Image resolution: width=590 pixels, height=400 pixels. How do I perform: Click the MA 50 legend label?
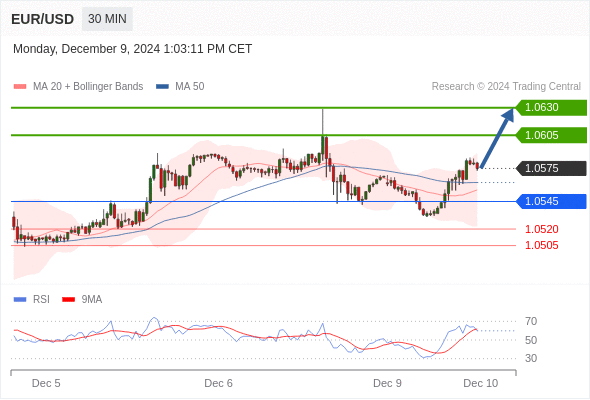tap(190, 87)
